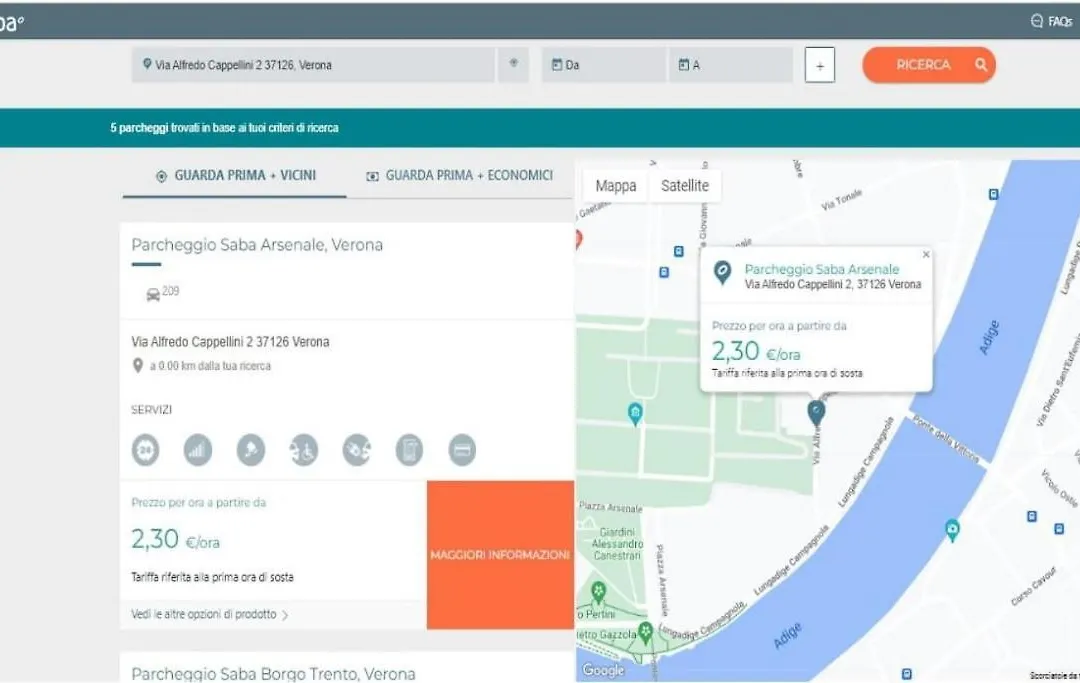The width and height of the screenshot is (1080, 683).
Task: Click the 24-hour service icon
Action: pos(145,450)
